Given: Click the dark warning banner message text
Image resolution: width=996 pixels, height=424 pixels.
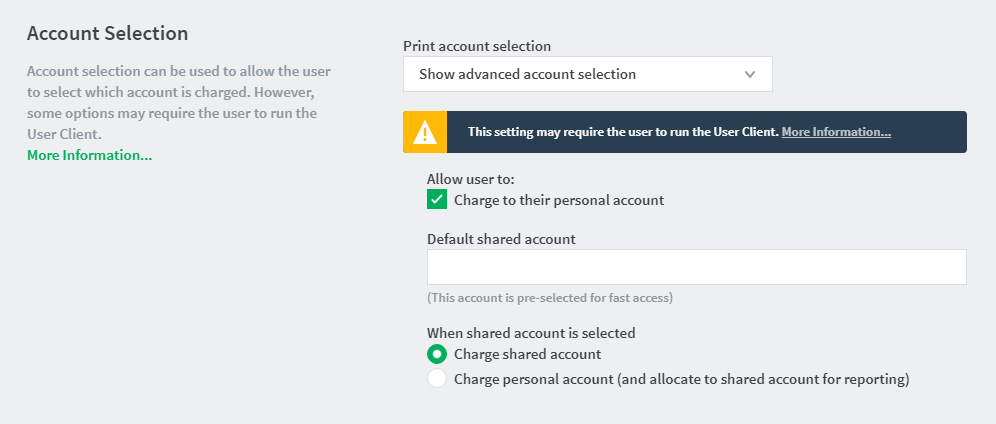Looking at the screenshot, I should point(623,132).
